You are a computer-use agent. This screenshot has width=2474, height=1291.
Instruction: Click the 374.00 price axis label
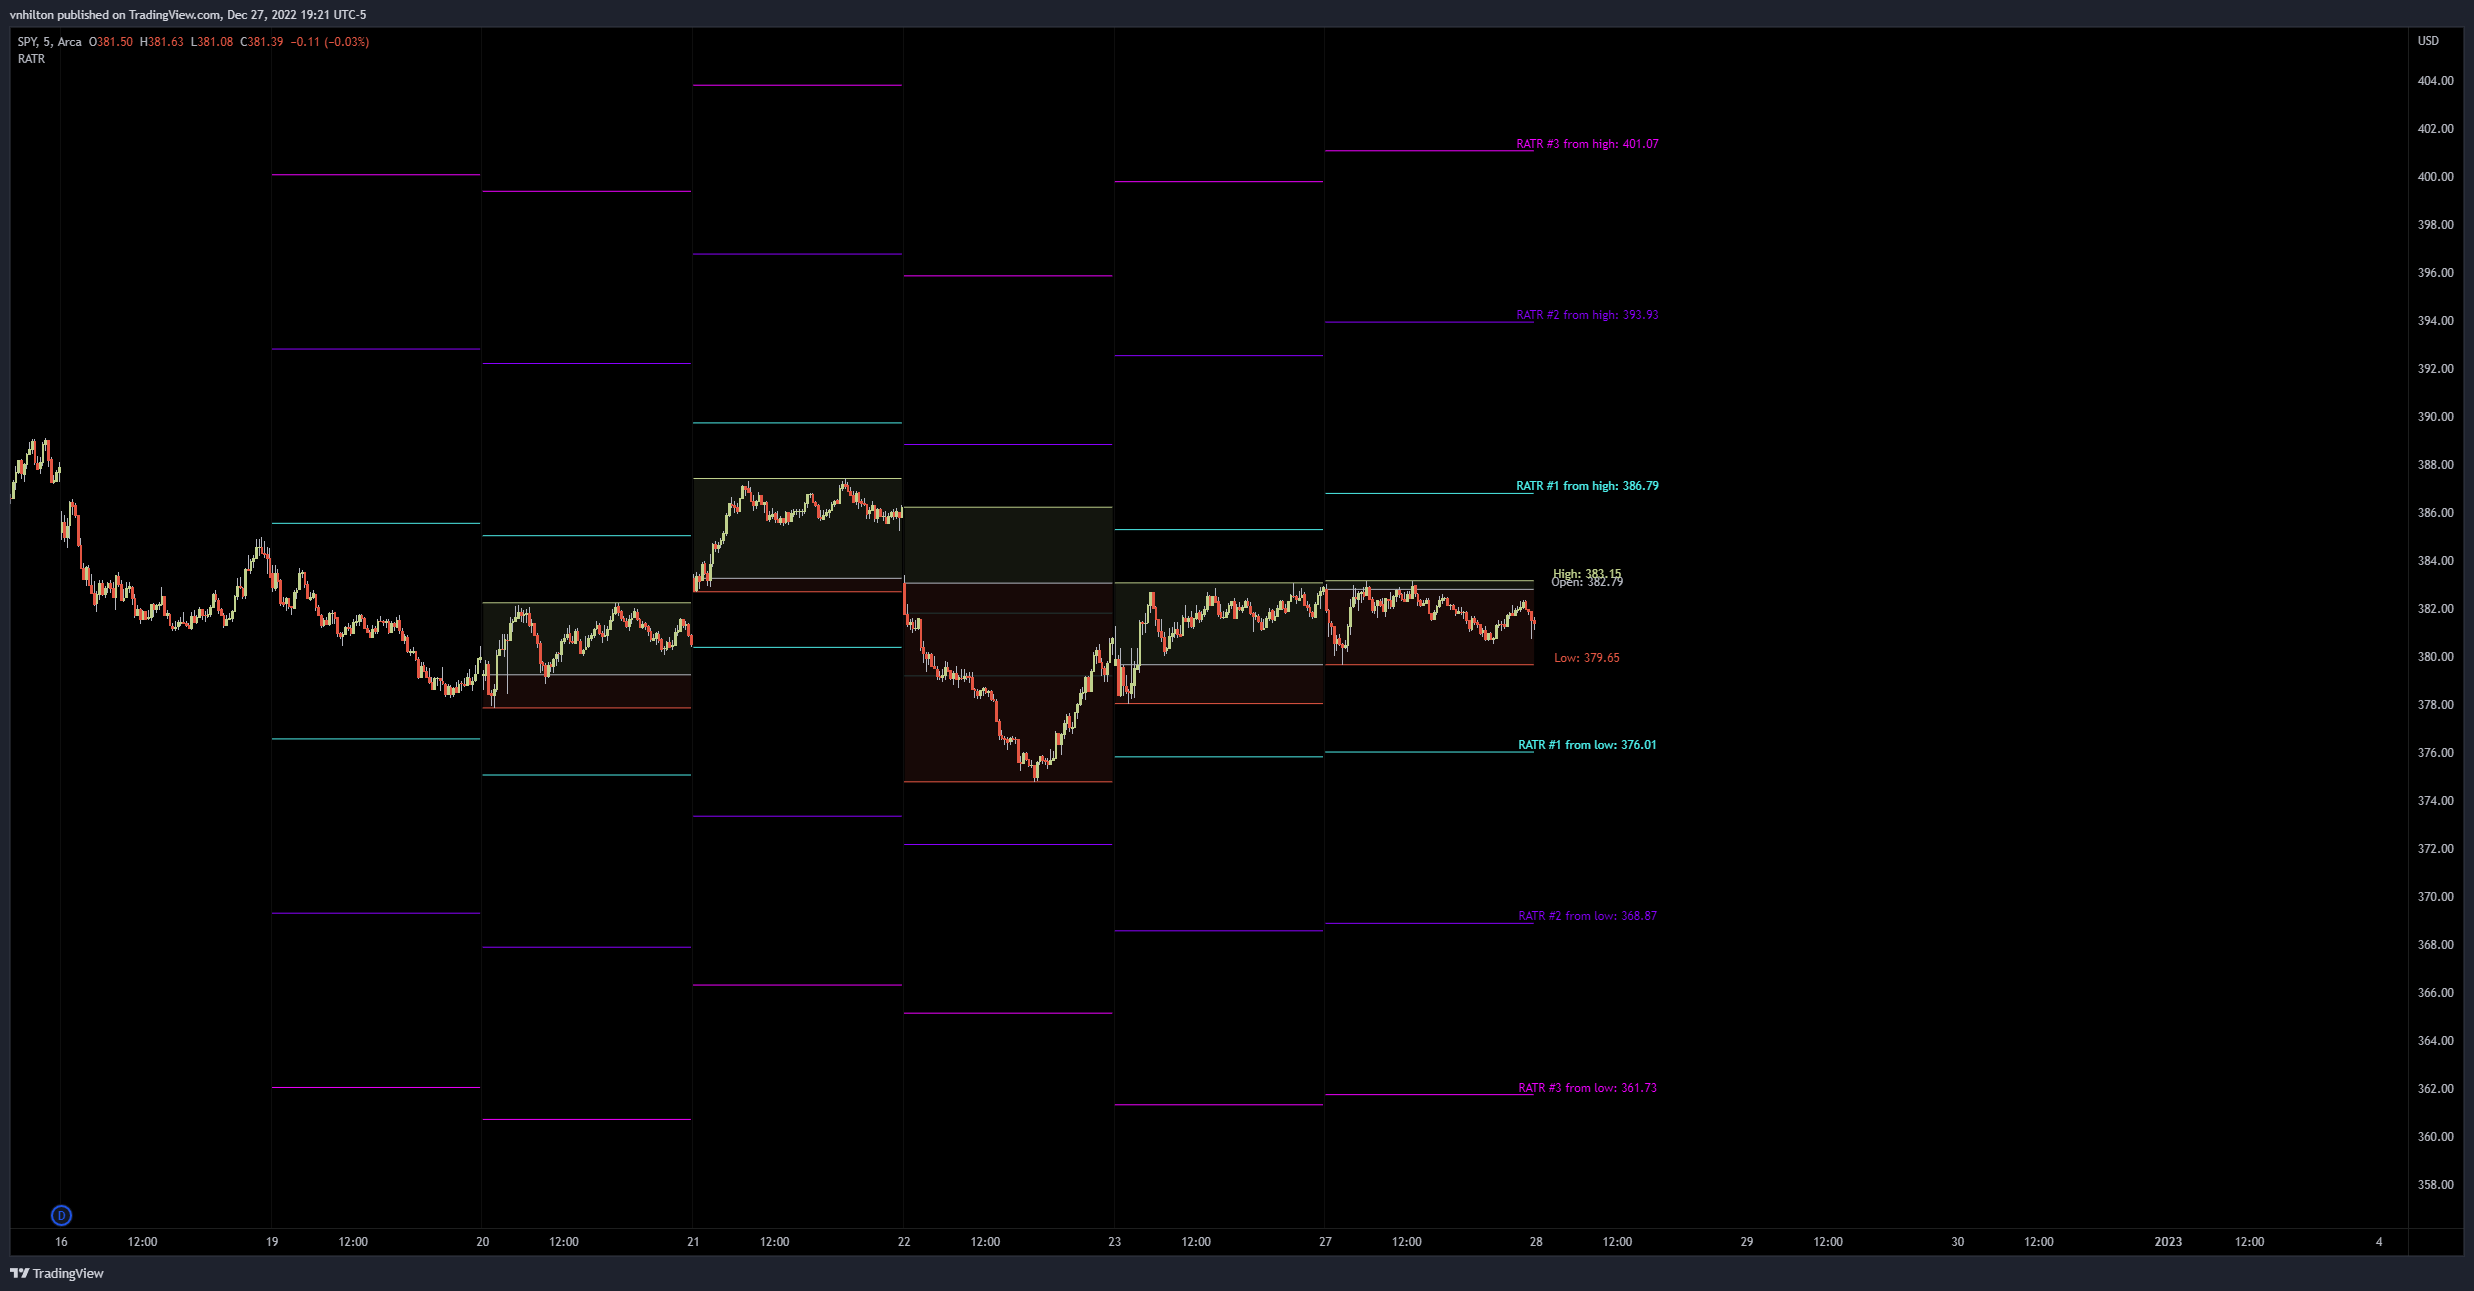[2435, 801]
